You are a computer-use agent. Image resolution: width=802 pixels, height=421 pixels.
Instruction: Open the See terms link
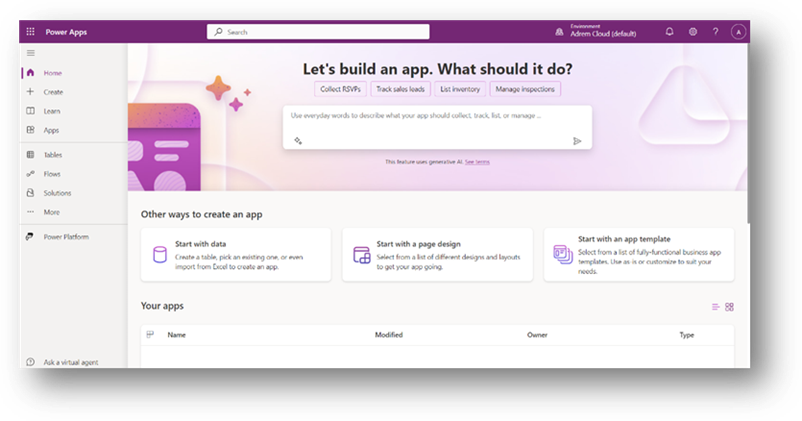point(477,162)
